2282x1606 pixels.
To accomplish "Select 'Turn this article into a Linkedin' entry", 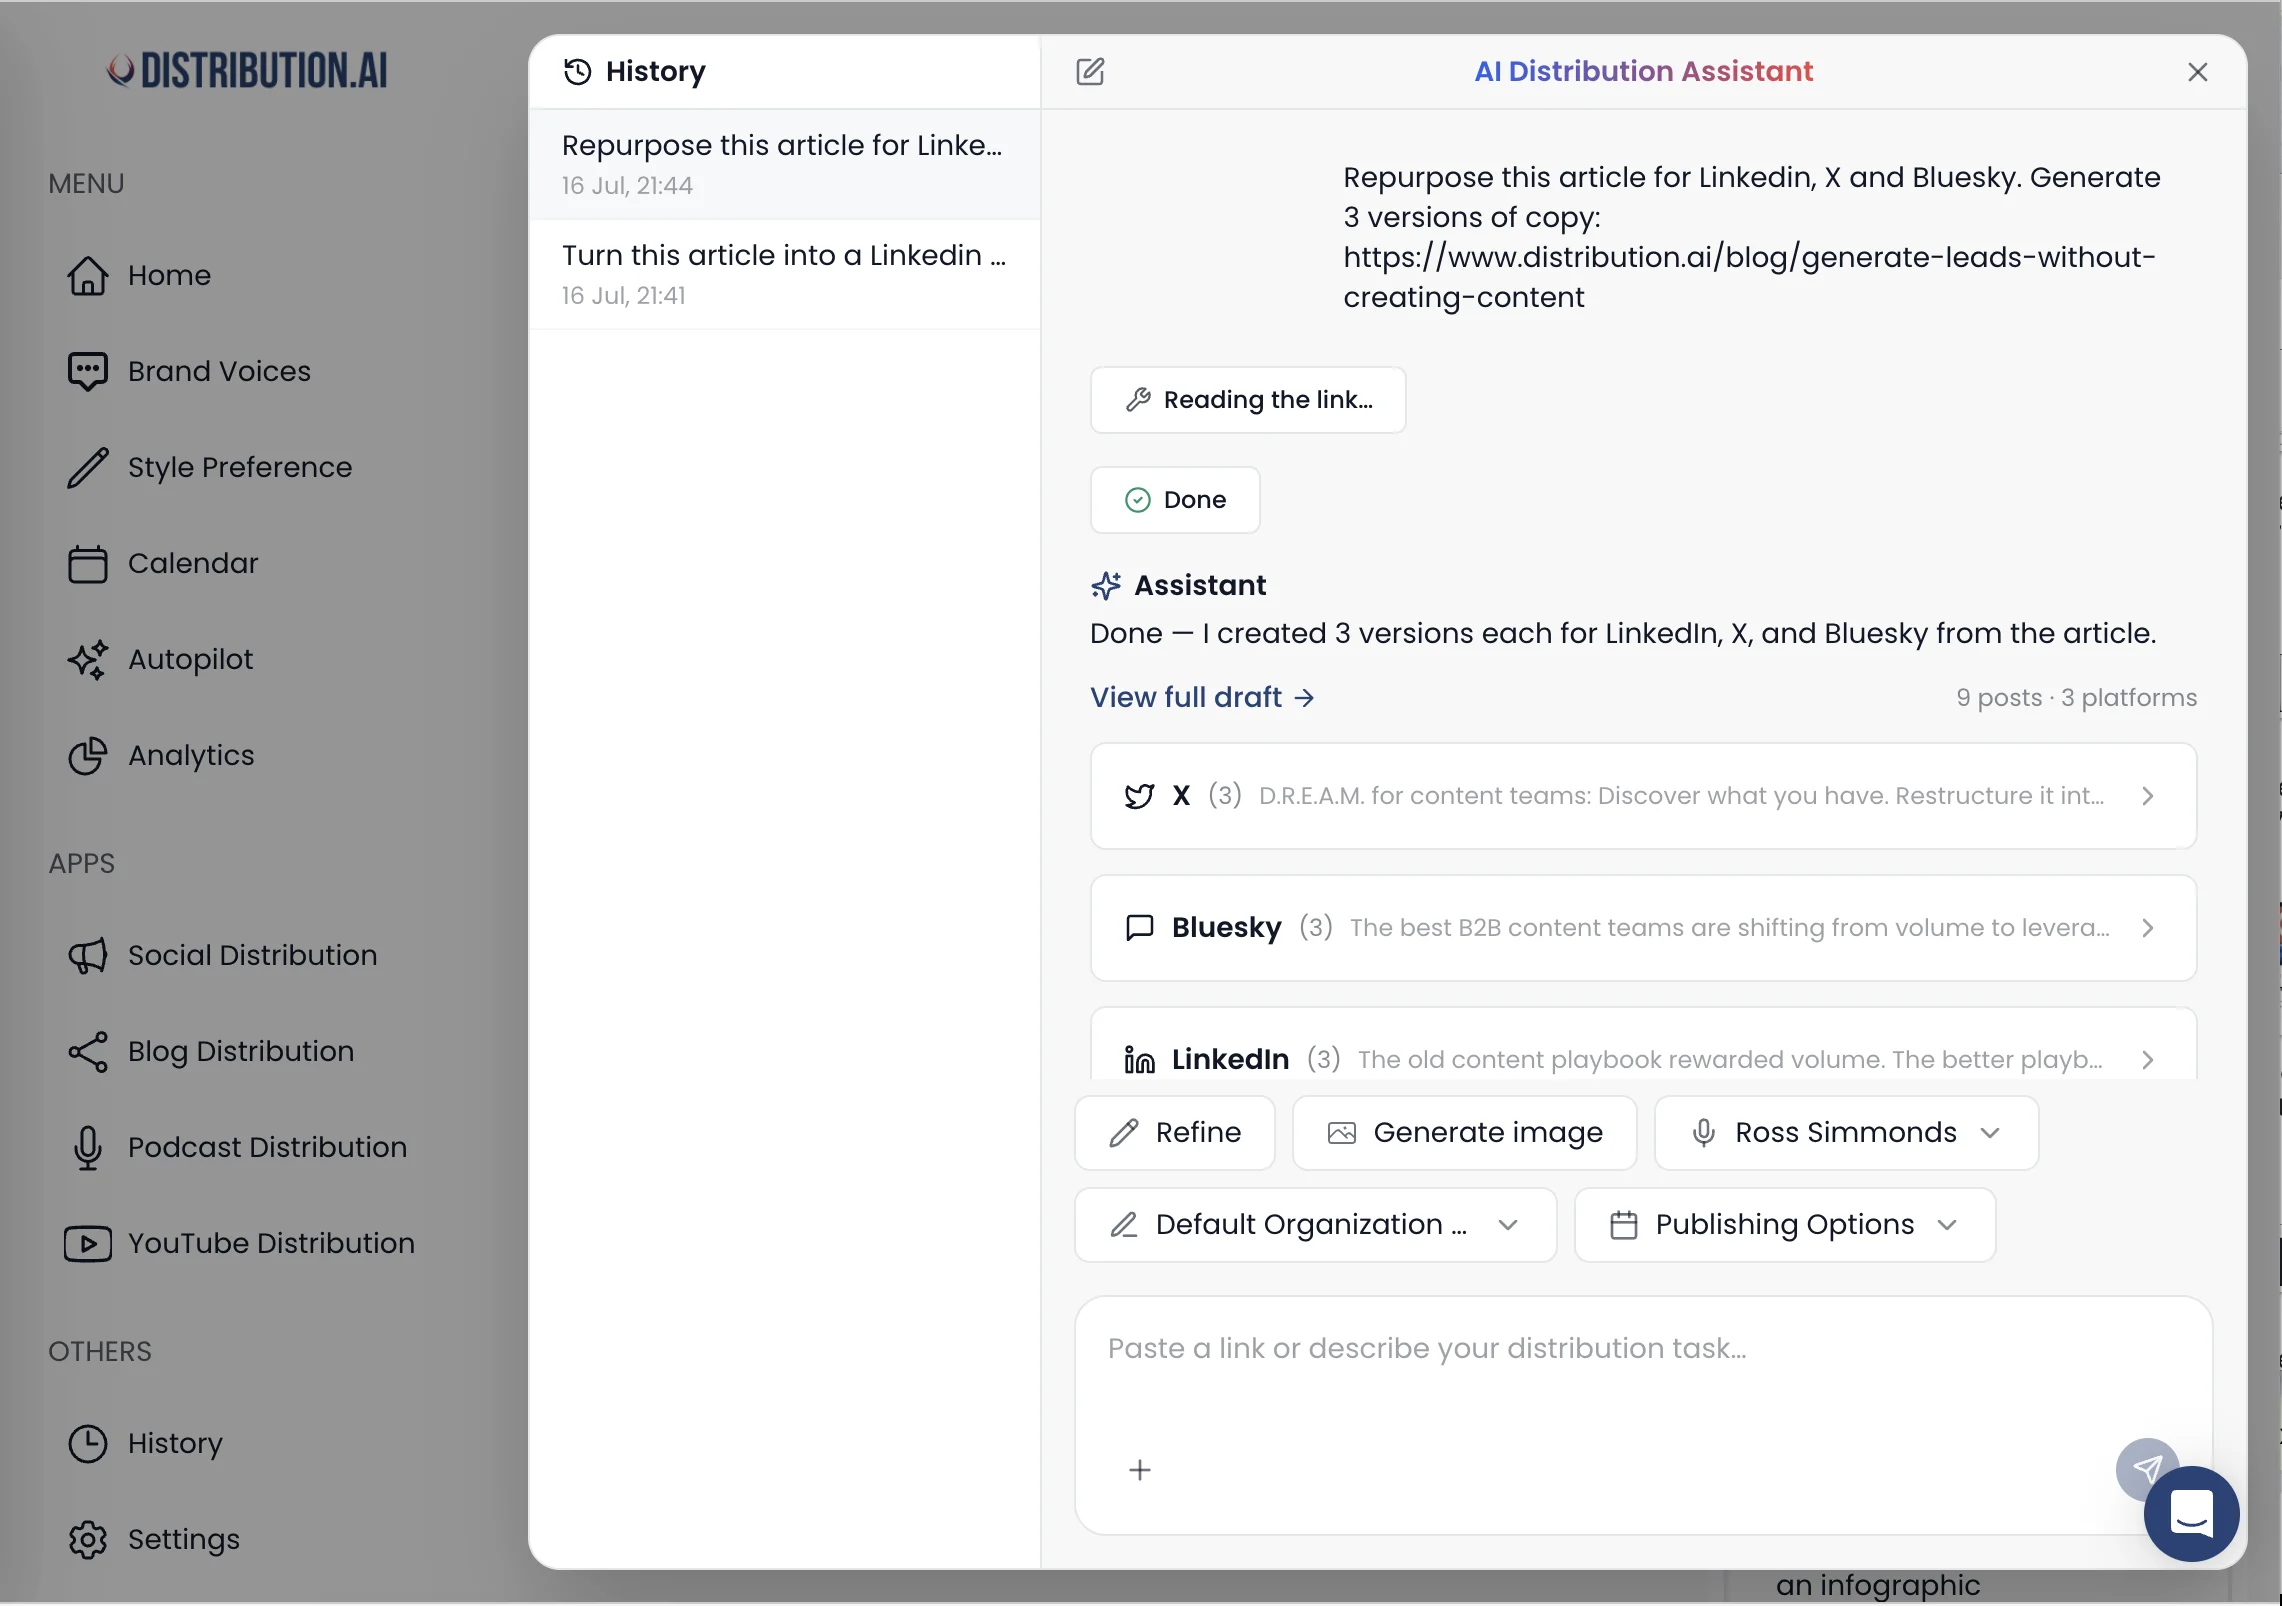I will (x=785, y=274).
